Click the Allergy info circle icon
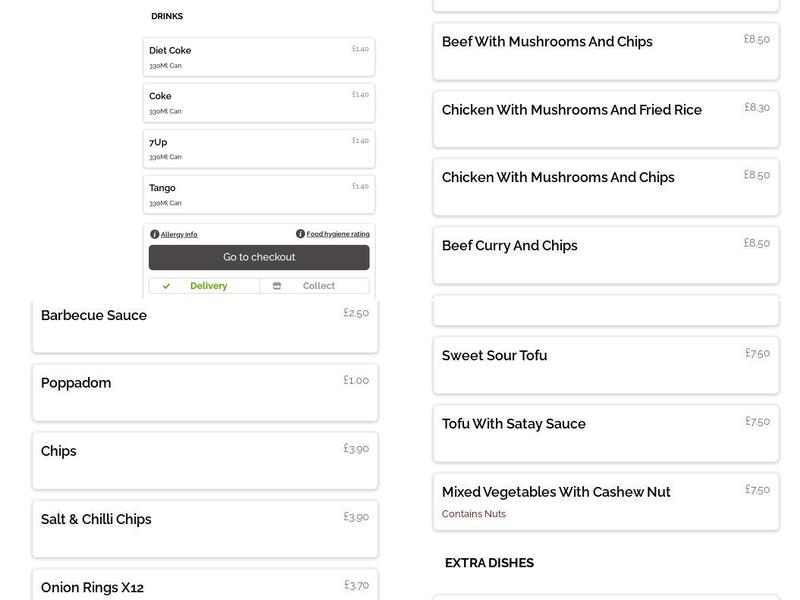This screenshot has height=600, width=800. point(156,233)
